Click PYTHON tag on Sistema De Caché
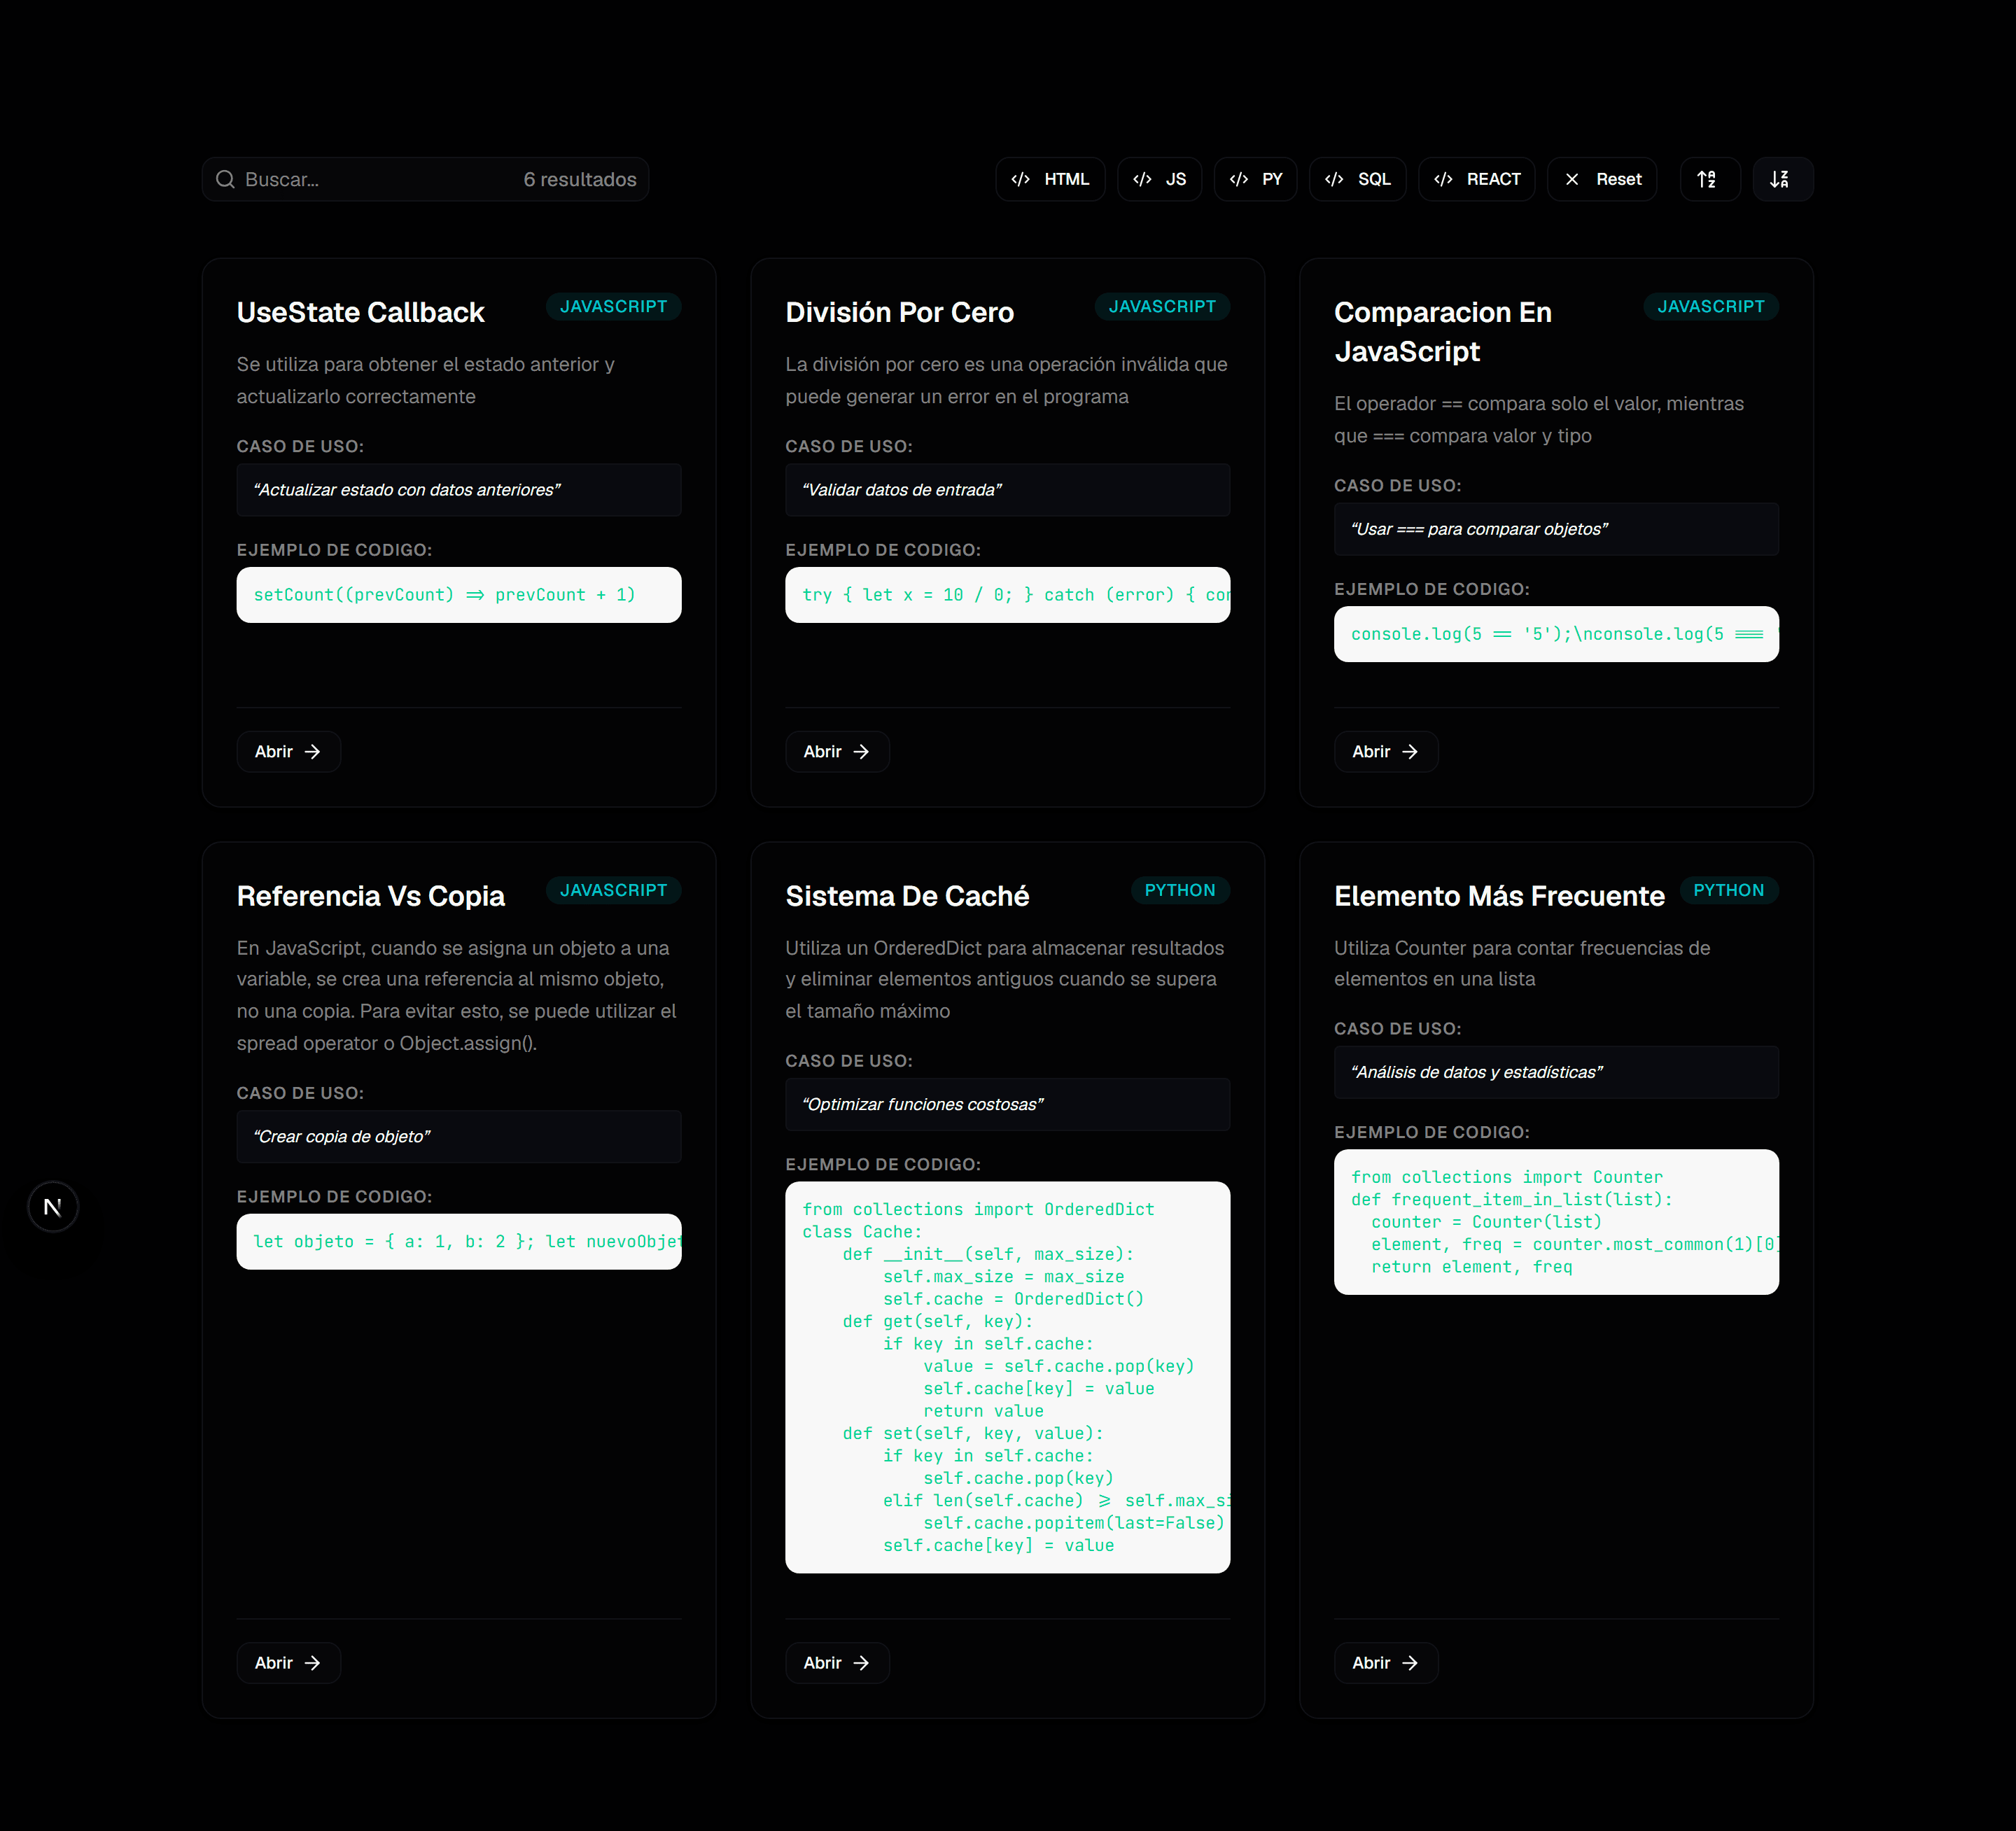 [1180, 890]
